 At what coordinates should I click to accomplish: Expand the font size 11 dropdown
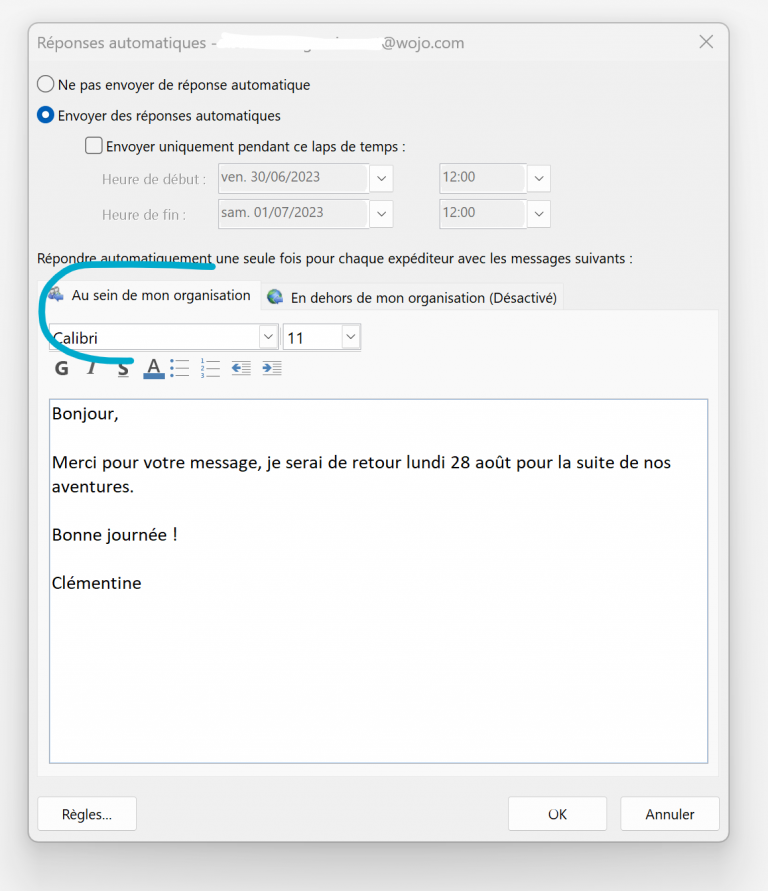click(x=350, y=337)
